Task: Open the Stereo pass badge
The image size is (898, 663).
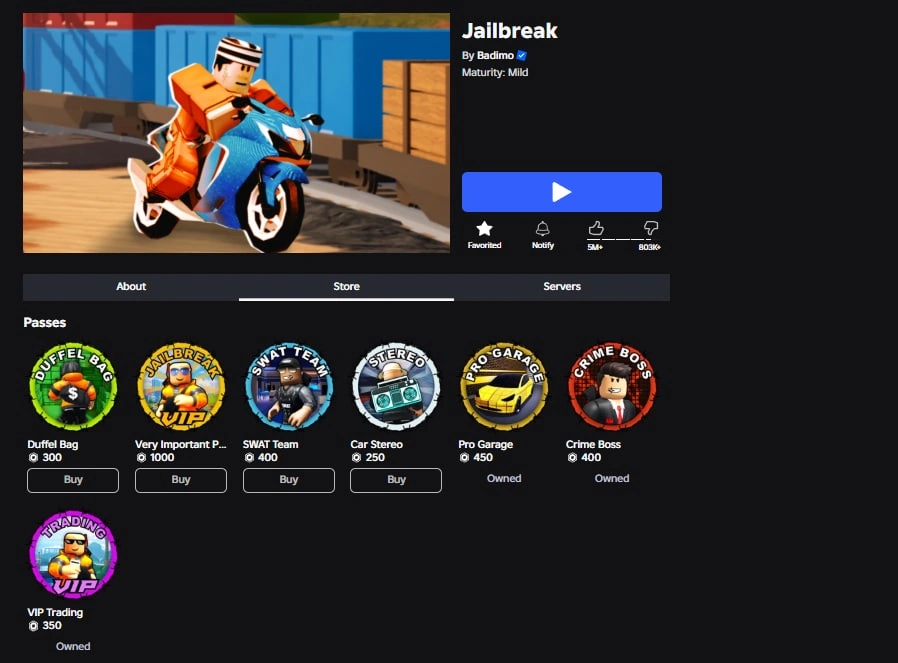Action: [396, 386]
